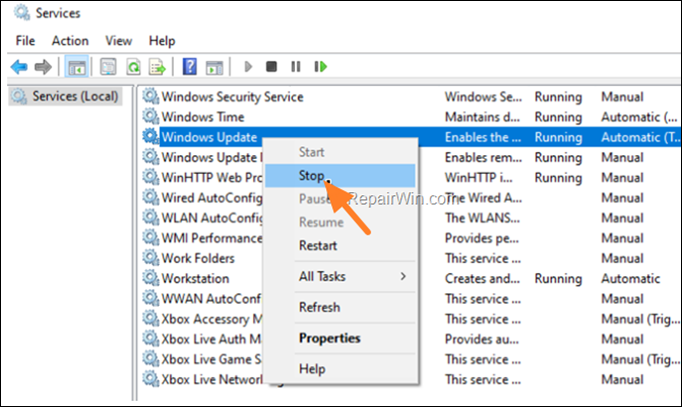Click gear icon of highlighted Windows Update
682x407 pixels.
click(x=150, y=137)
